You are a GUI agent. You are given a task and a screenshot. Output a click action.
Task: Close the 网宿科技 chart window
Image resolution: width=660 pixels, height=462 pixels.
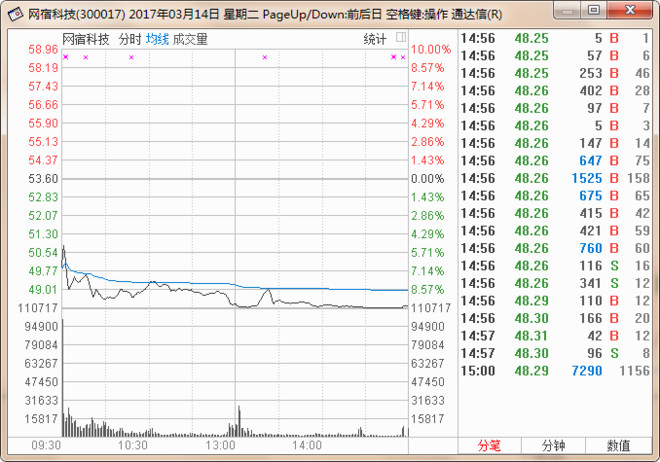630,11
